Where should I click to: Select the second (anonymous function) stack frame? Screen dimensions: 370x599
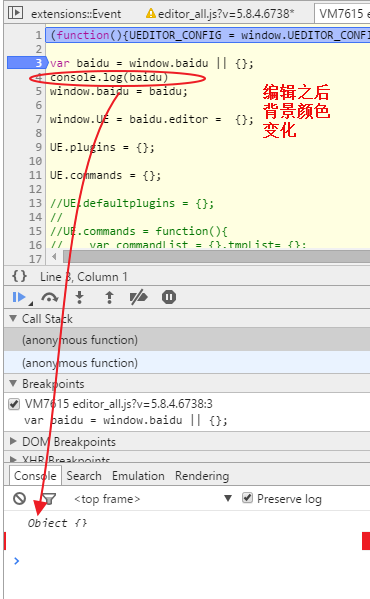coord(187,363)
